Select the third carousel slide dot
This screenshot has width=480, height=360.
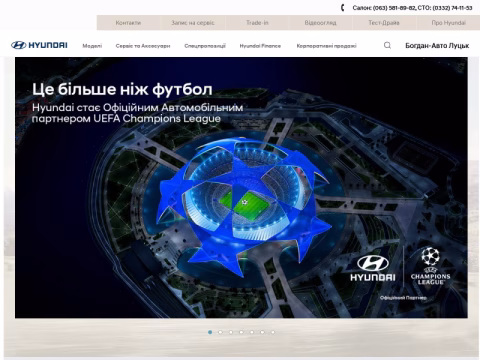[231, 332]
